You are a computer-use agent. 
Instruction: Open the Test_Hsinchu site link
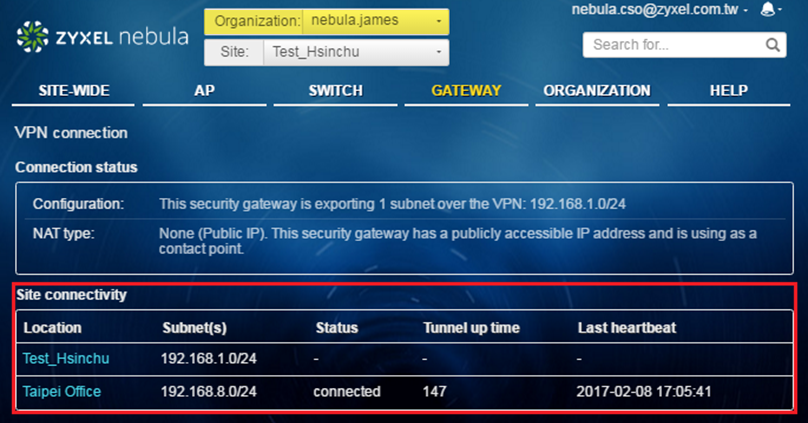point(66,358)
